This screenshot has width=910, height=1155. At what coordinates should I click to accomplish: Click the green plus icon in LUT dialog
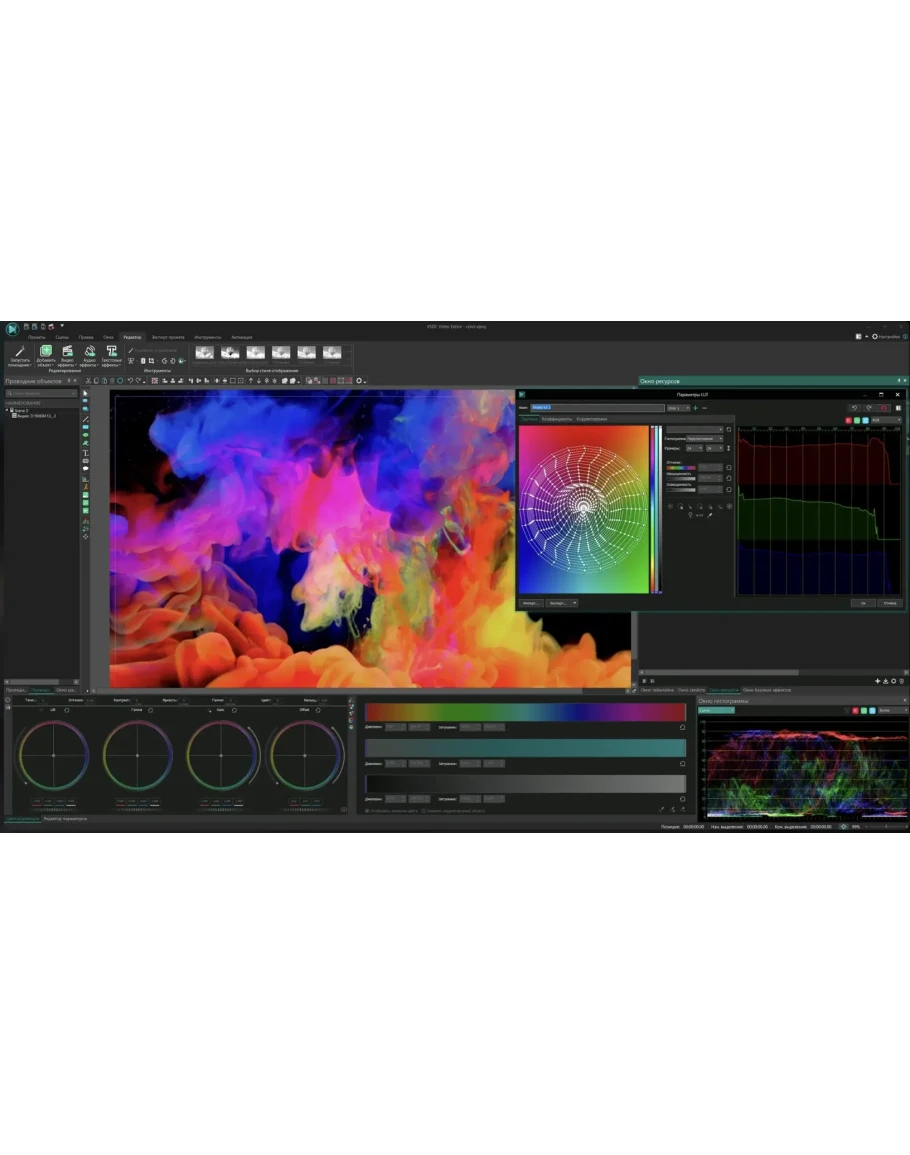695,408
